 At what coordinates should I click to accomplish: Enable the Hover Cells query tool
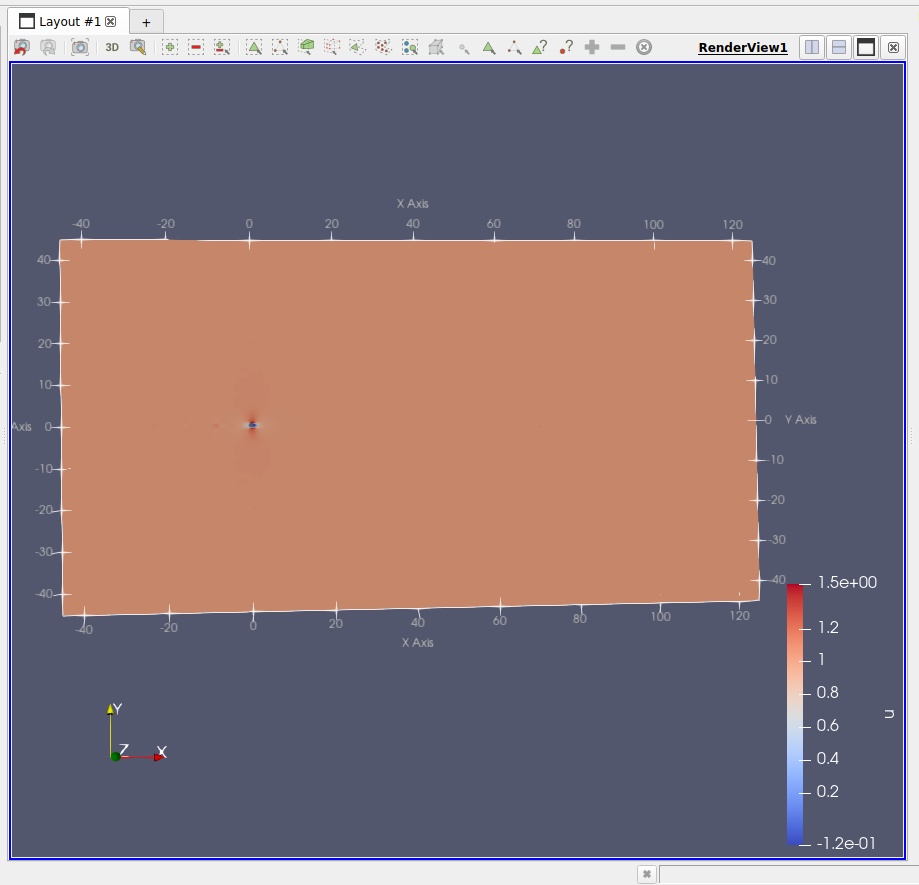538,46
